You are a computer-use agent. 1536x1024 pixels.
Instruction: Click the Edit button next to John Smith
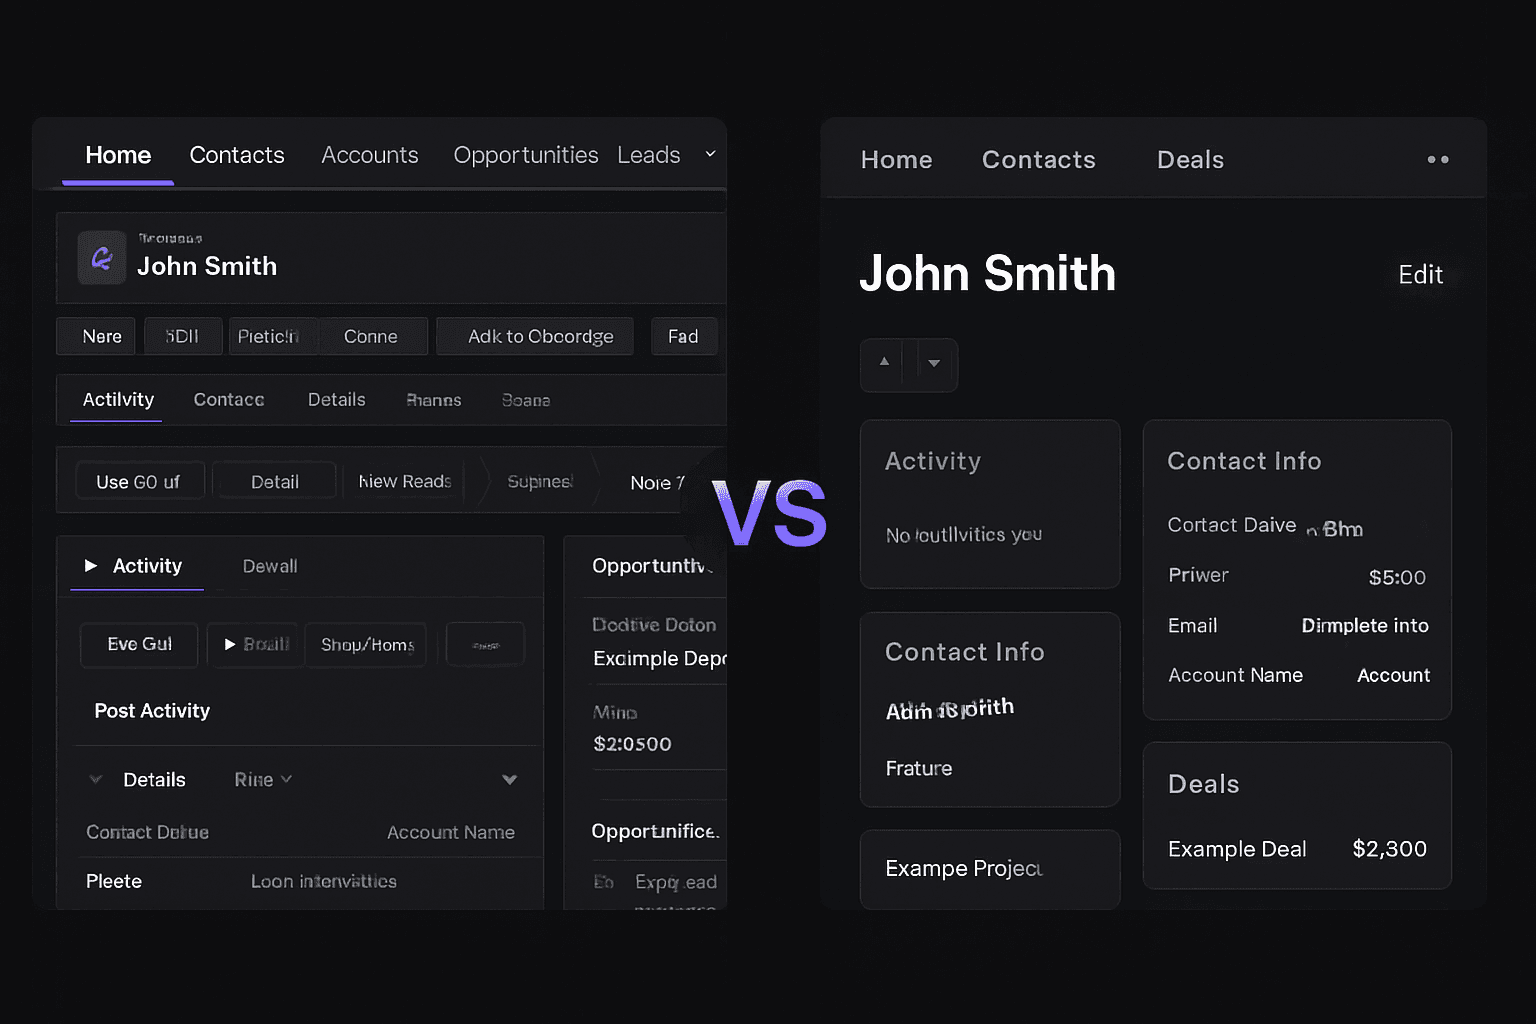point(1420,275)
